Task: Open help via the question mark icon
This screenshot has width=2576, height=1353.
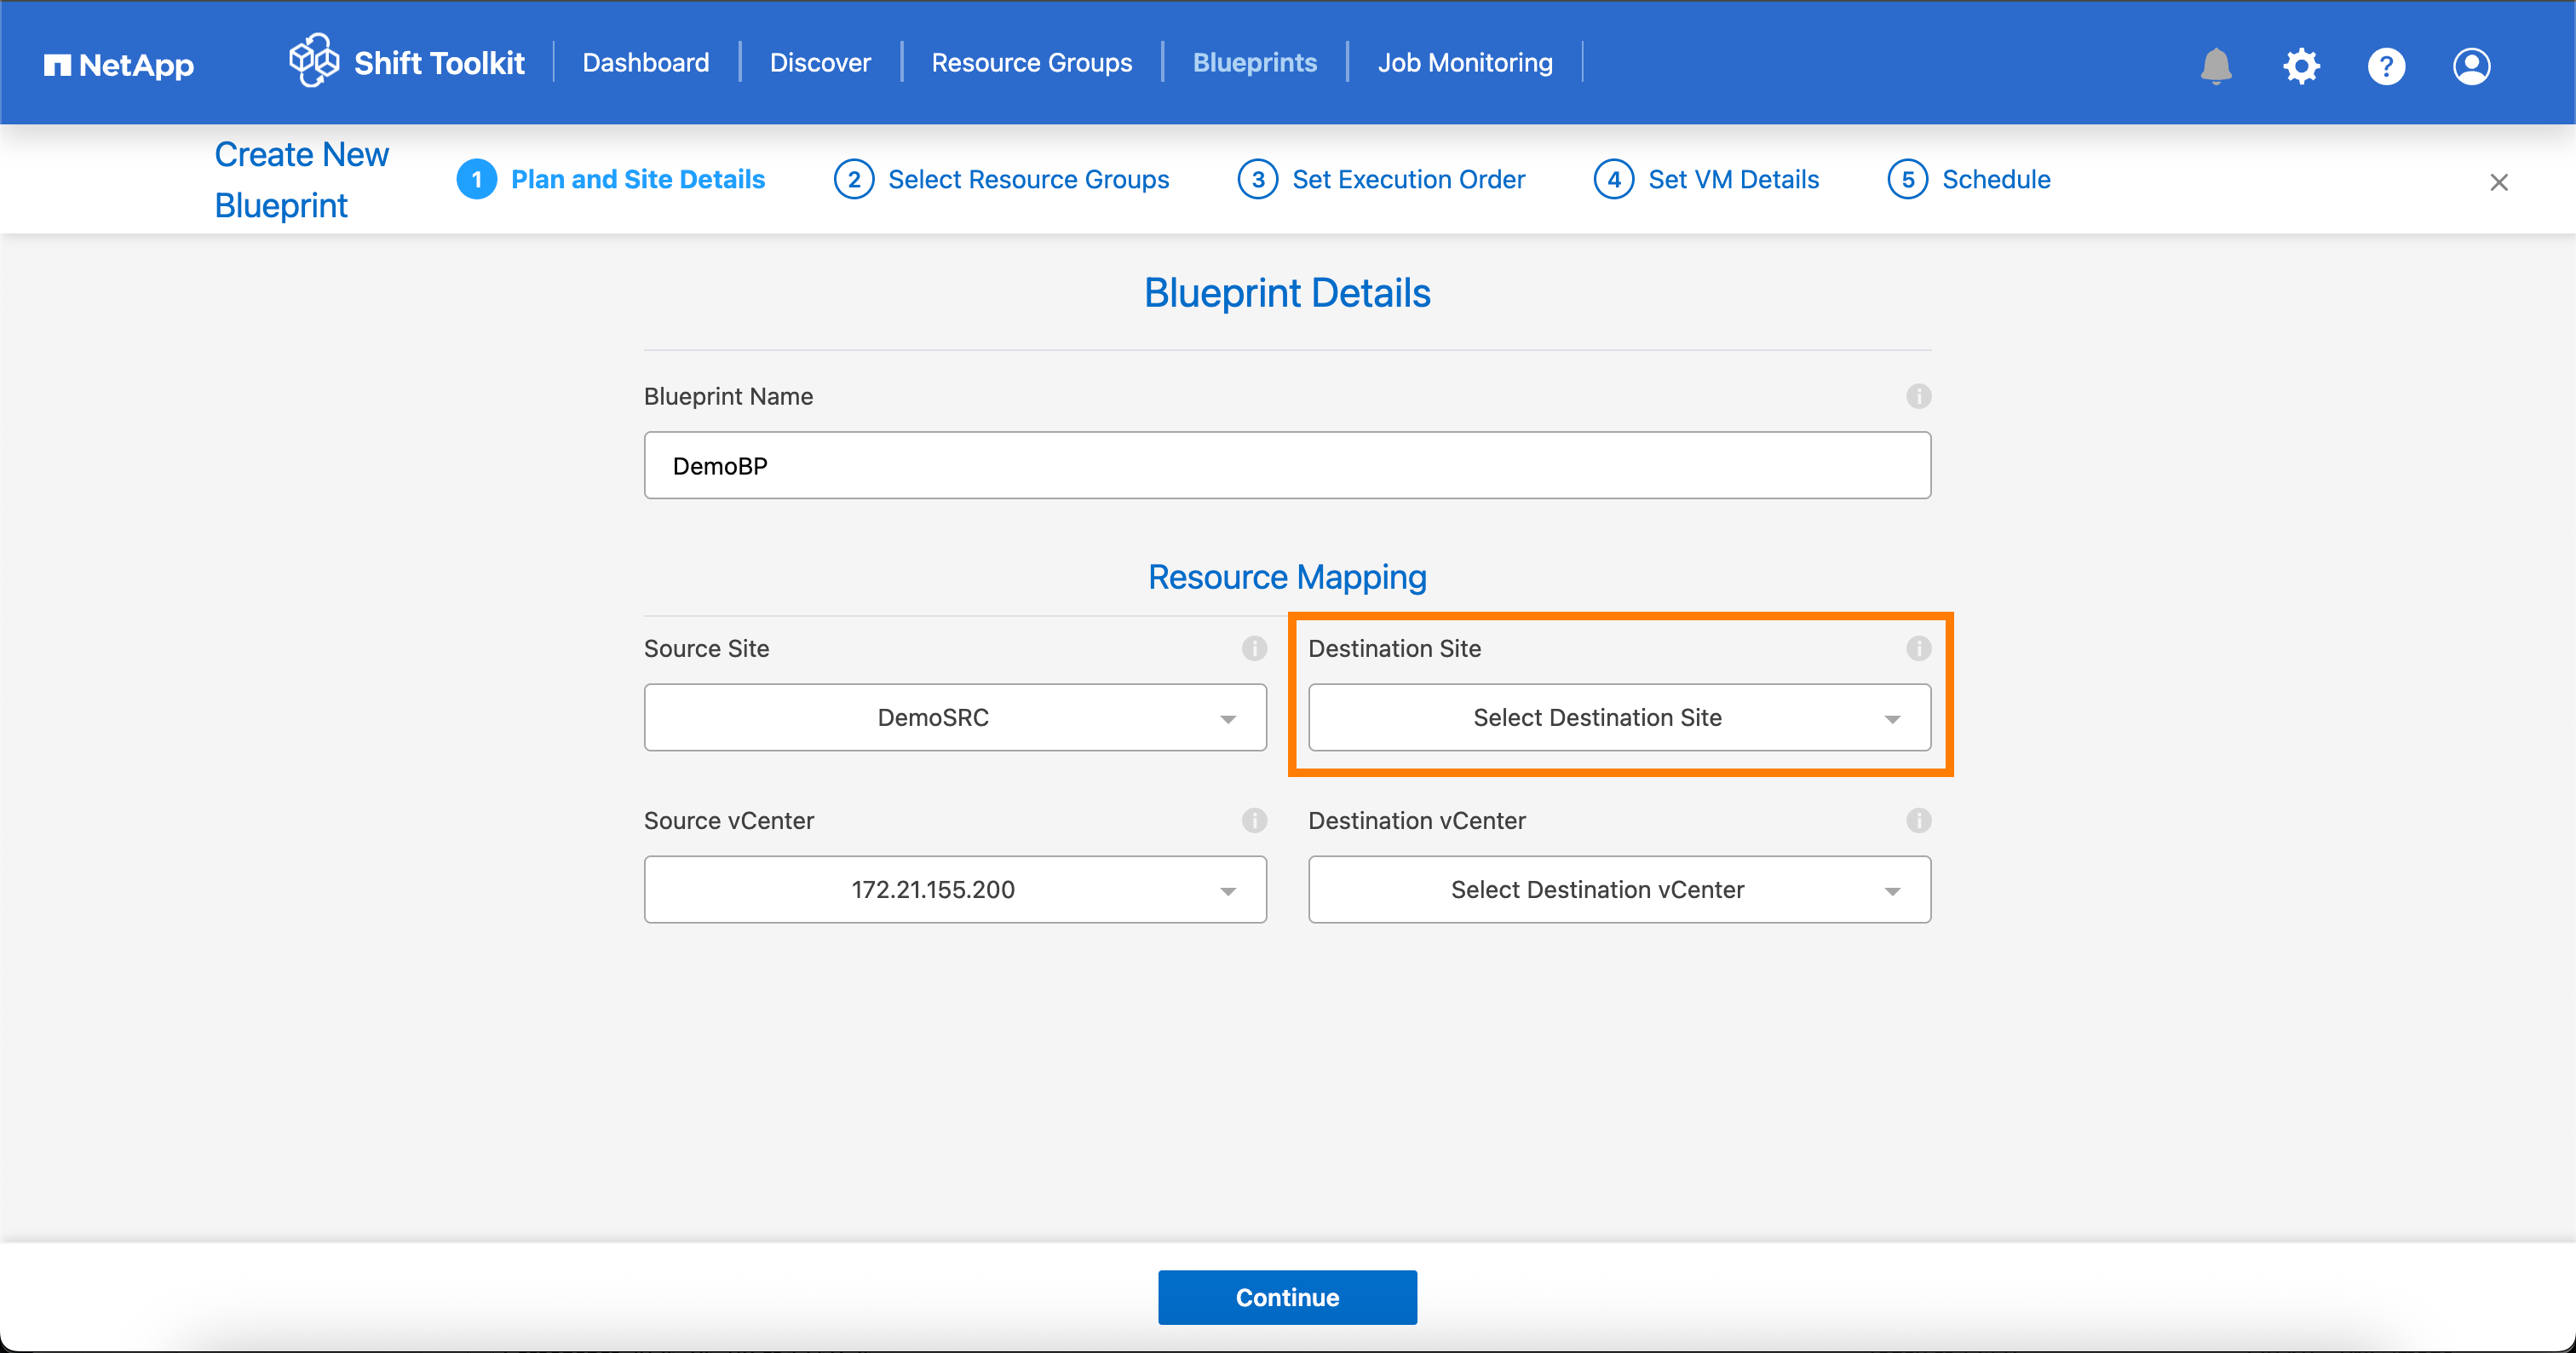Action: tap(2386, 66)
